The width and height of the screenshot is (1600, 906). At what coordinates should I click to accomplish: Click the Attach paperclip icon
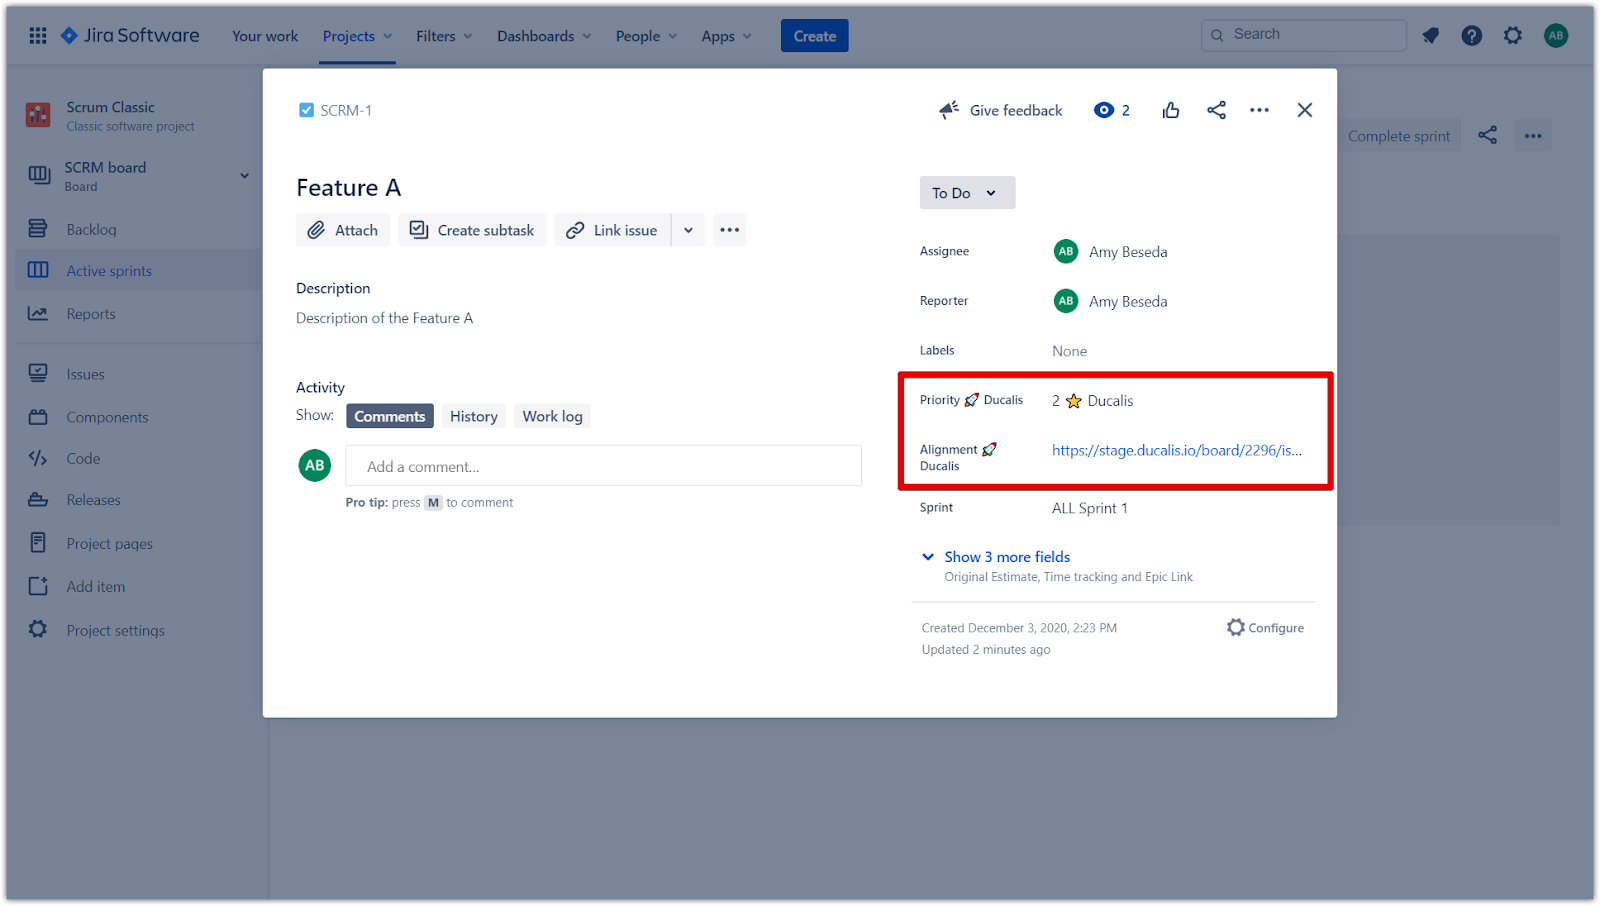tap(317, 229)
